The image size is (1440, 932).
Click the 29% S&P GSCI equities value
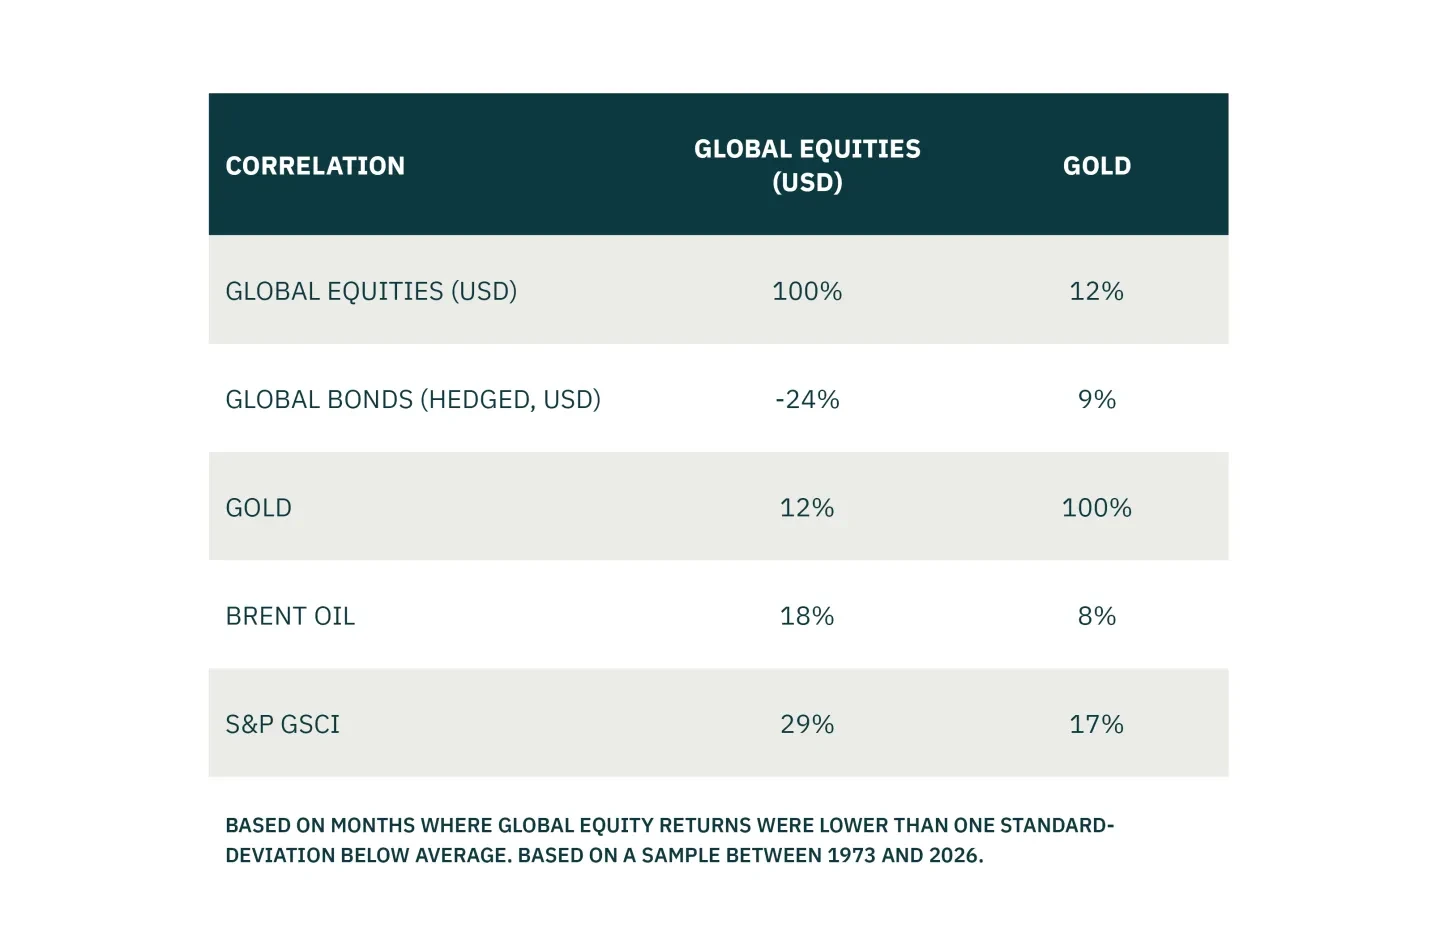point(807,724)
